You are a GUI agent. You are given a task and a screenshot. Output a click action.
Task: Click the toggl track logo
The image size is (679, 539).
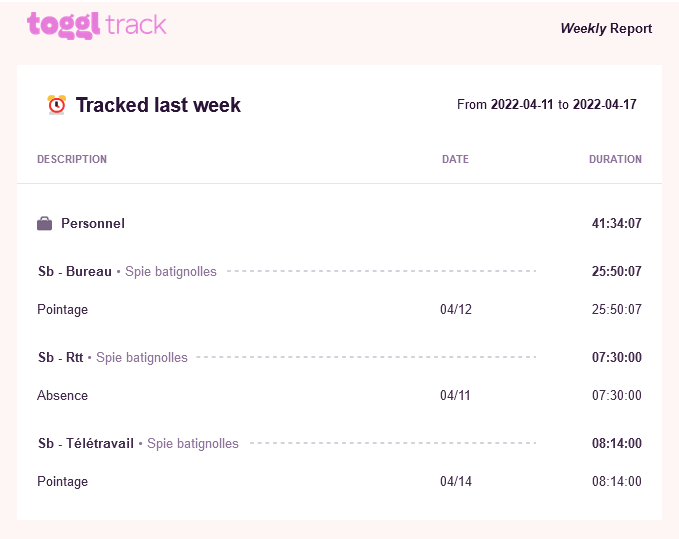[x=97, y=25]
